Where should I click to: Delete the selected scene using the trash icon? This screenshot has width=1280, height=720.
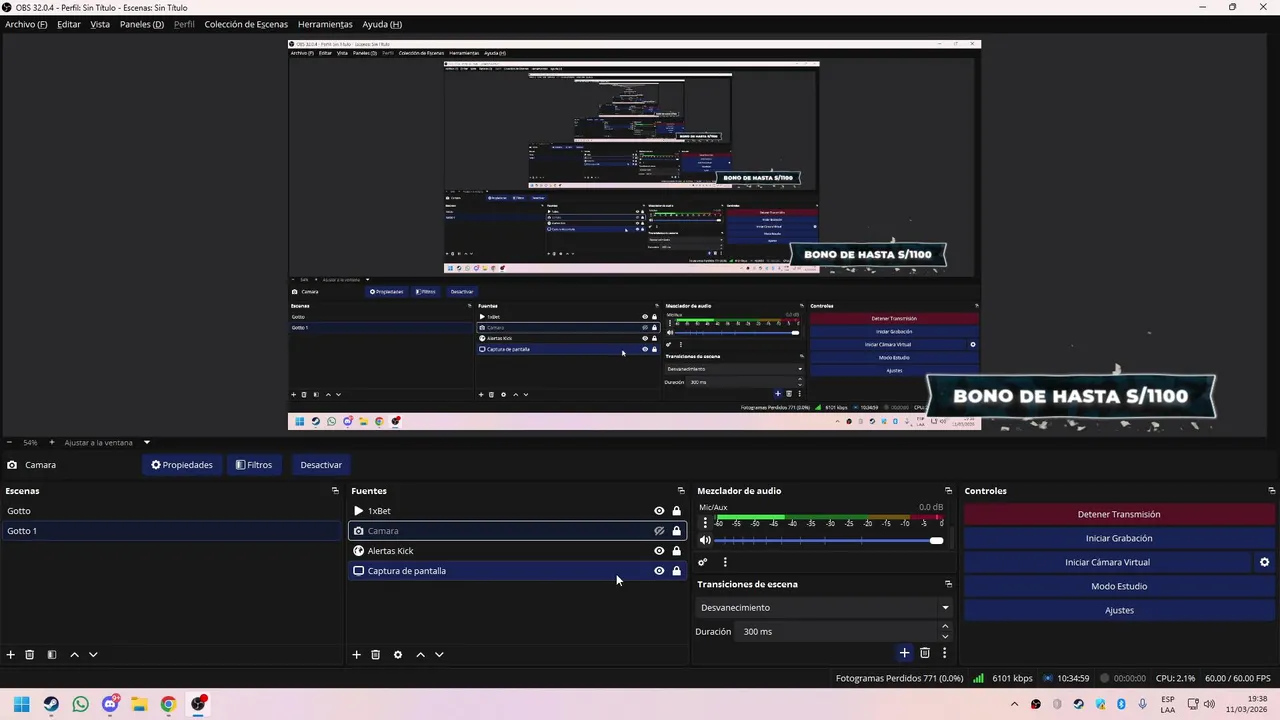30,655
